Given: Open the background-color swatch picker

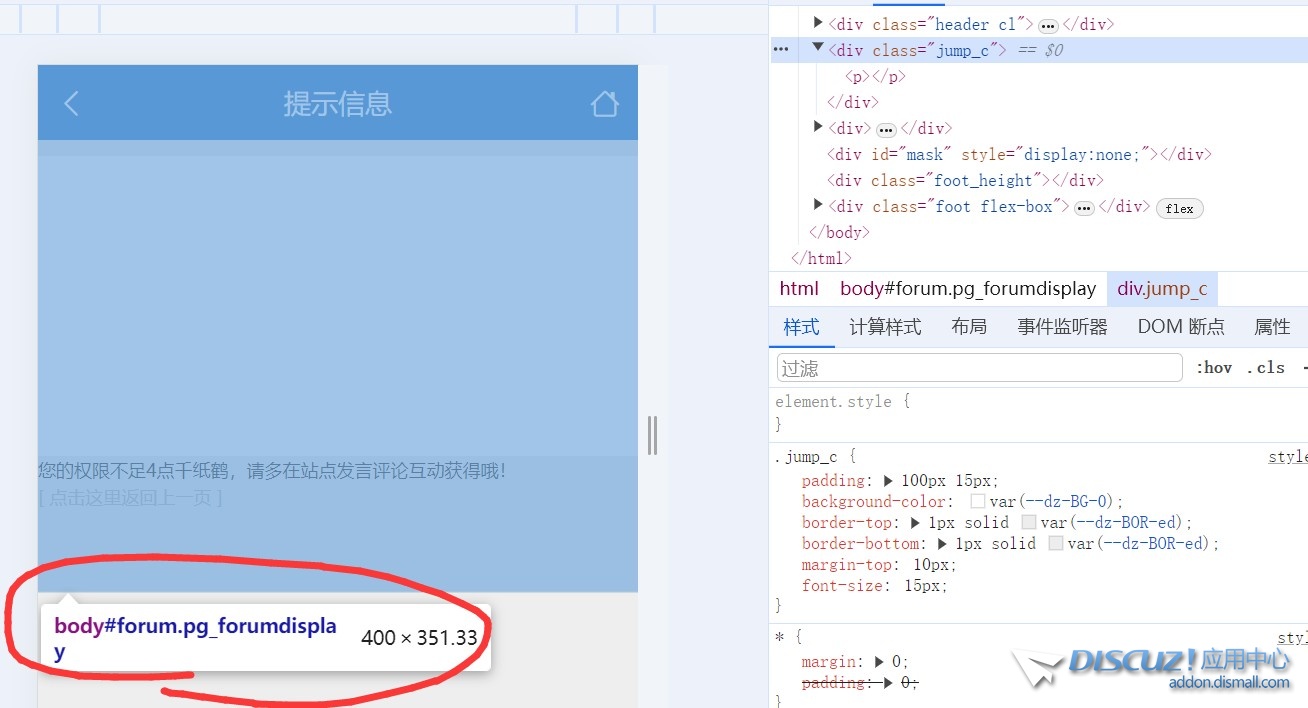Looking at the screenshot, I should [978, 502].
